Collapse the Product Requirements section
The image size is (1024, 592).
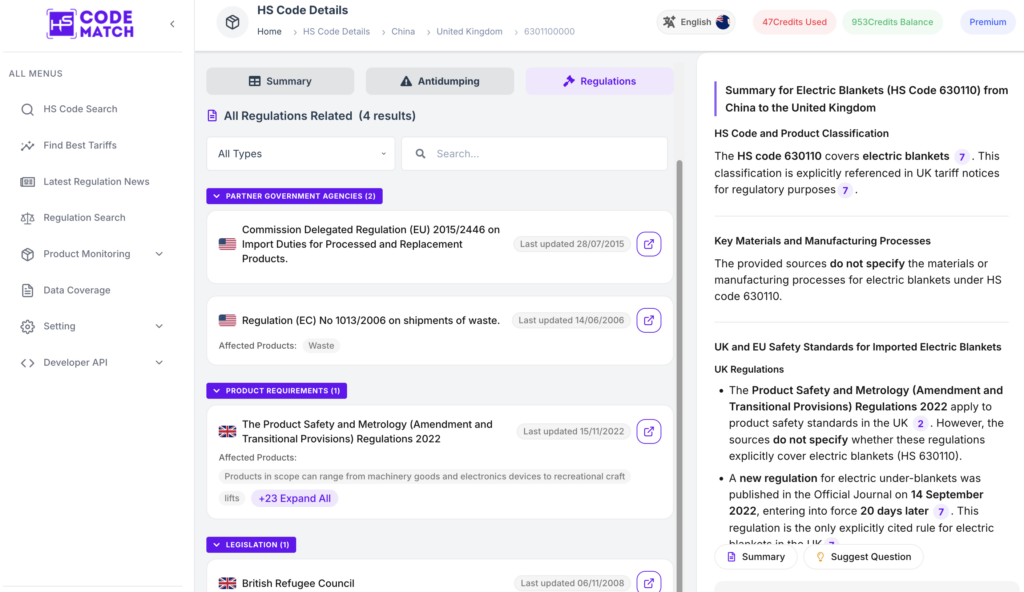[277, 391]
